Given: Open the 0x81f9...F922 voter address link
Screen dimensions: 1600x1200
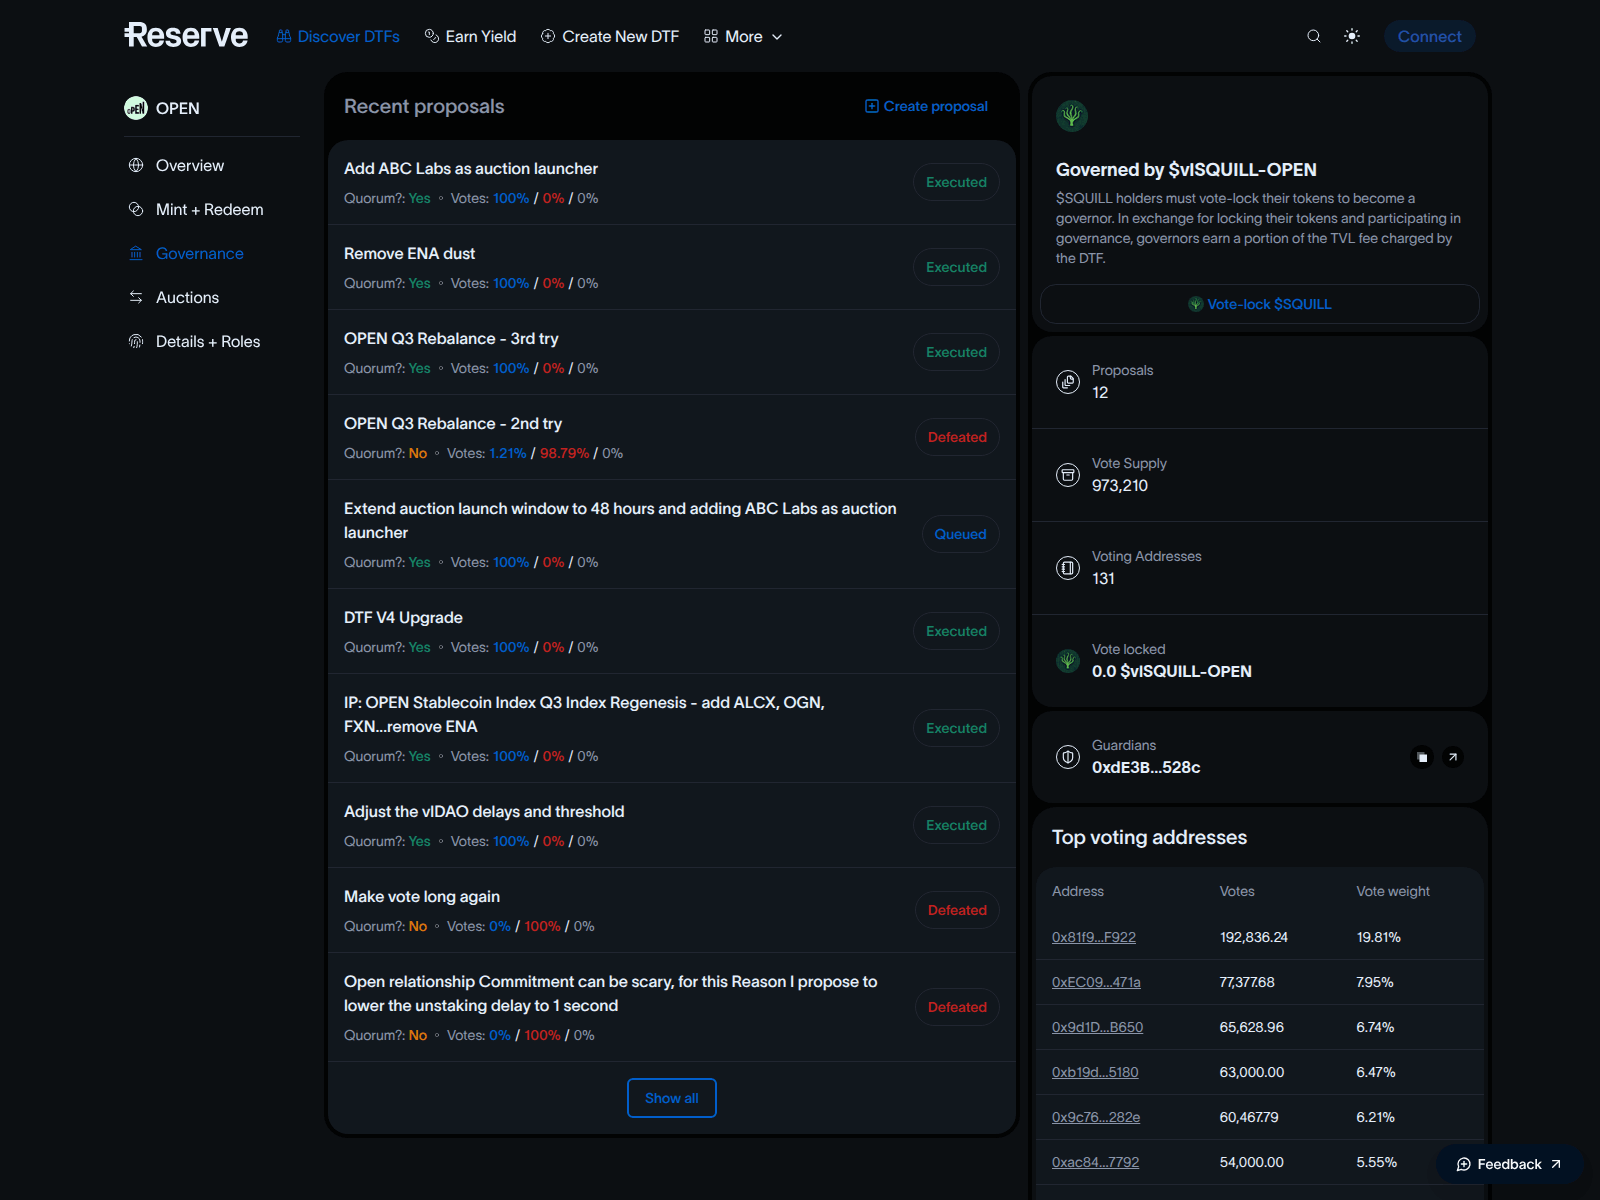Looking at the screenshot, I should [1093, 937].
